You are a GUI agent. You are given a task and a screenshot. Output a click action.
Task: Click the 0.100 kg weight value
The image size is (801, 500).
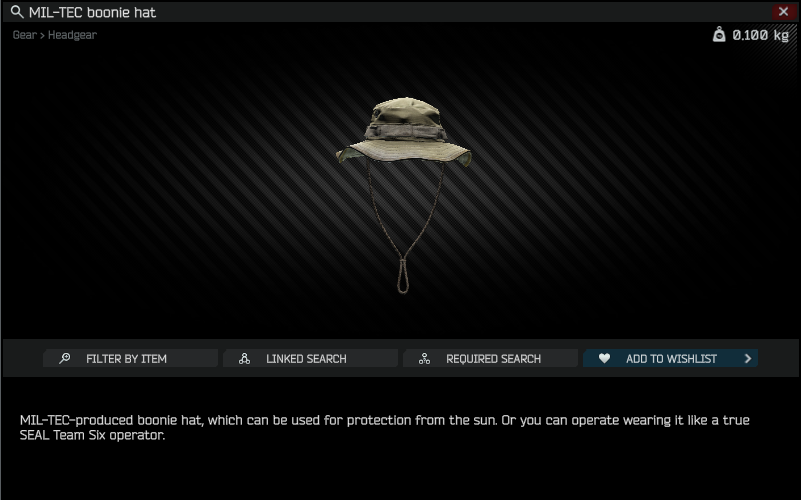760,35
